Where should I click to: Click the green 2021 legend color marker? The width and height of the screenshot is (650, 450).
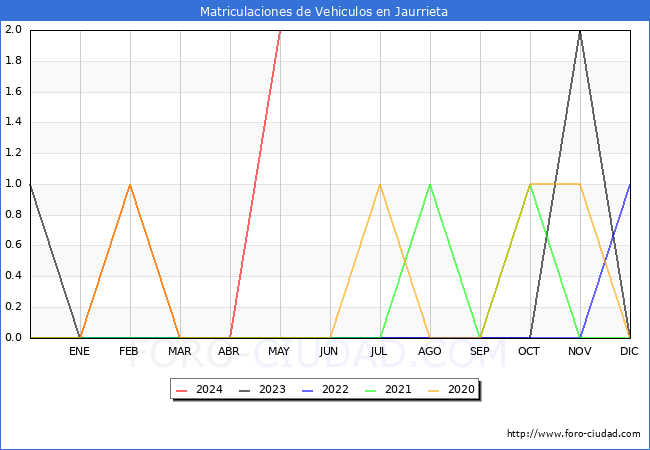coord(371,390)
